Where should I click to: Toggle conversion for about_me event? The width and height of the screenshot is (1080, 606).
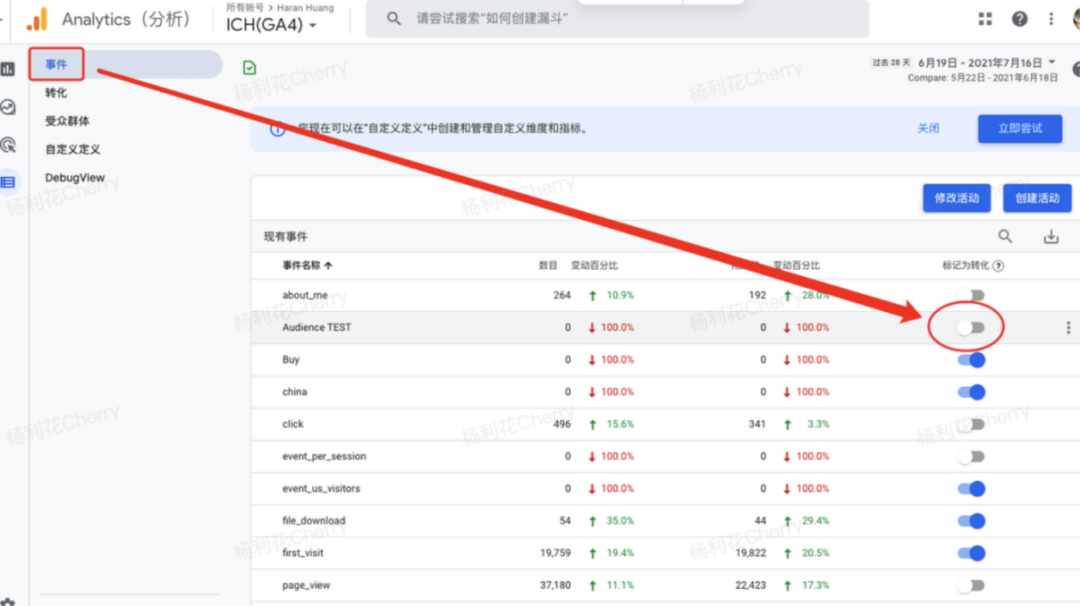click(x=971, y=295)
